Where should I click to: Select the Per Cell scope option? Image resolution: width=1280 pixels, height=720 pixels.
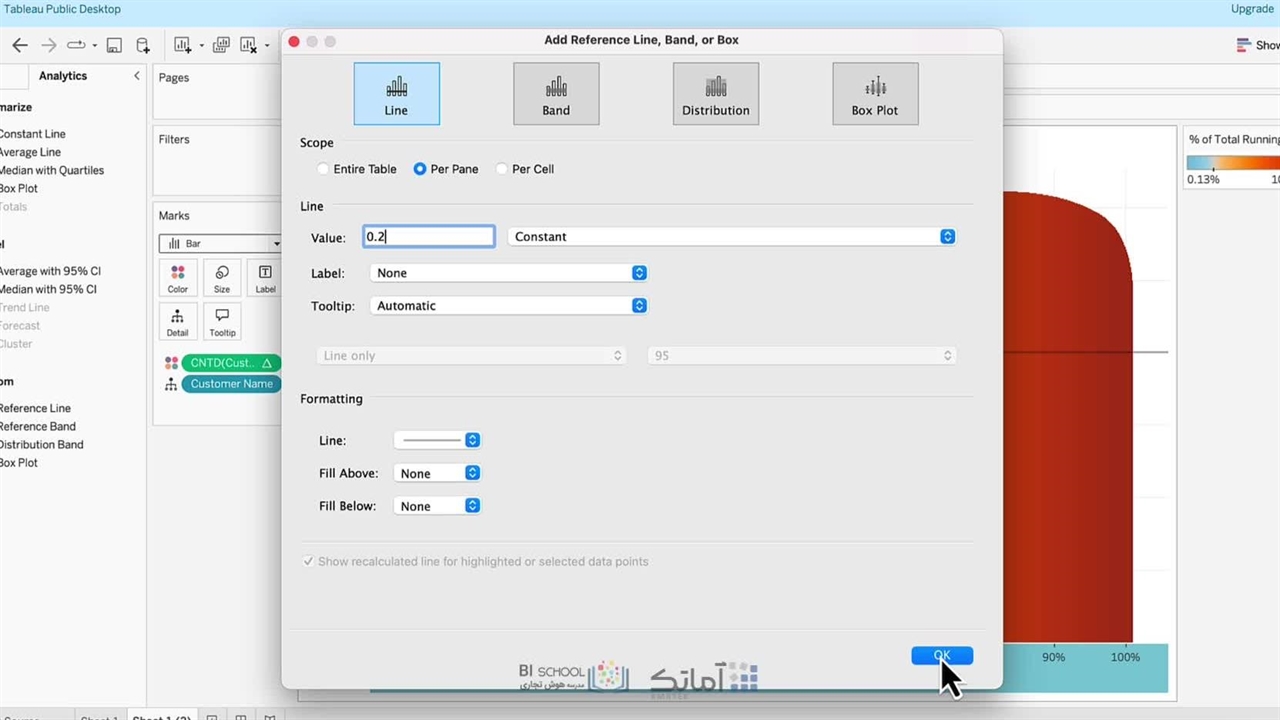pyautogui.click(x=502, y=169)
